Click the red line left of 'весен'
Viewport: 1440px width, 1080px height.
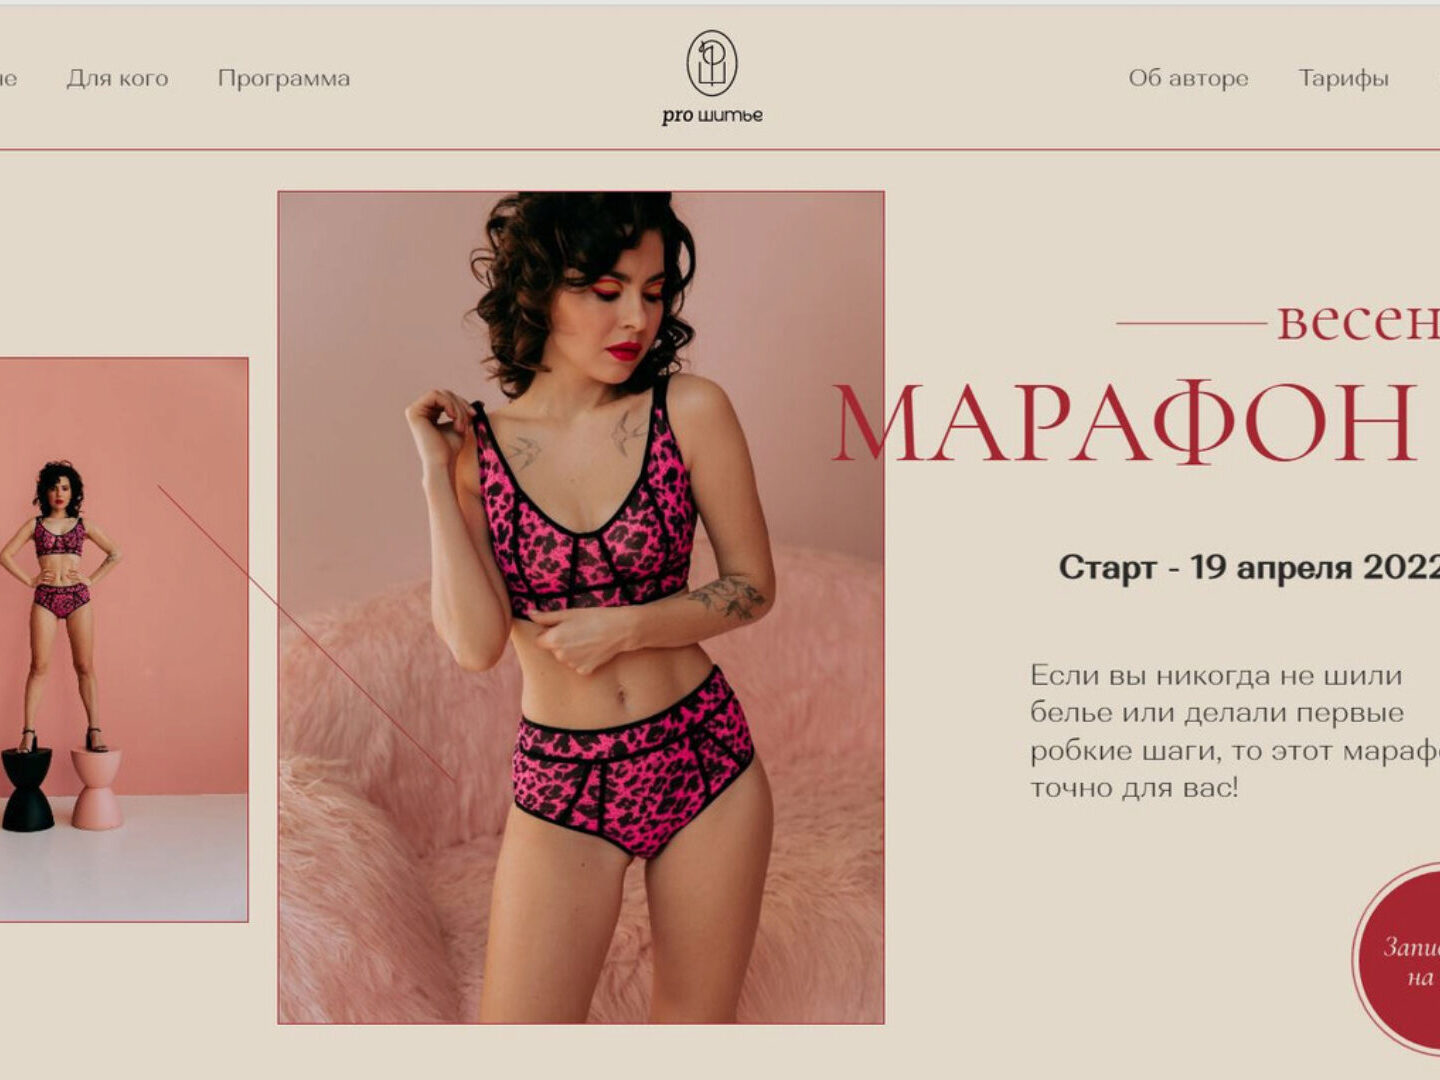pyautogui.click(x=1191, y=323)
